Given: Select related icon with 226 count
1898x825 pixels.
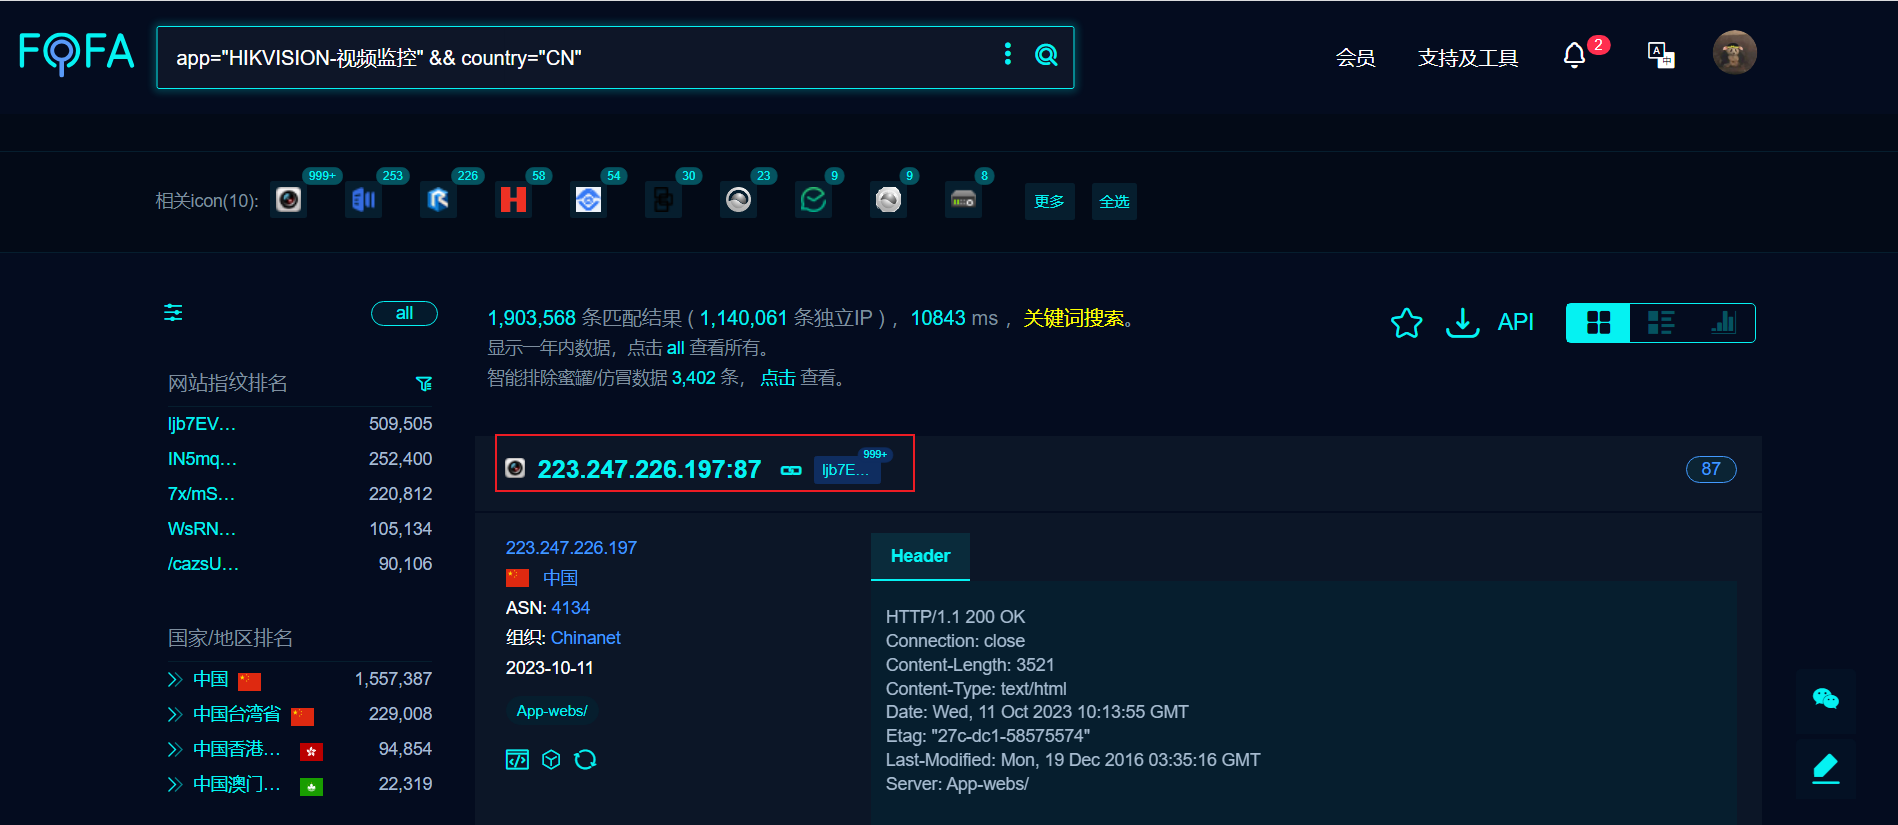Looking at the screenshot, I should coord(439,200).
